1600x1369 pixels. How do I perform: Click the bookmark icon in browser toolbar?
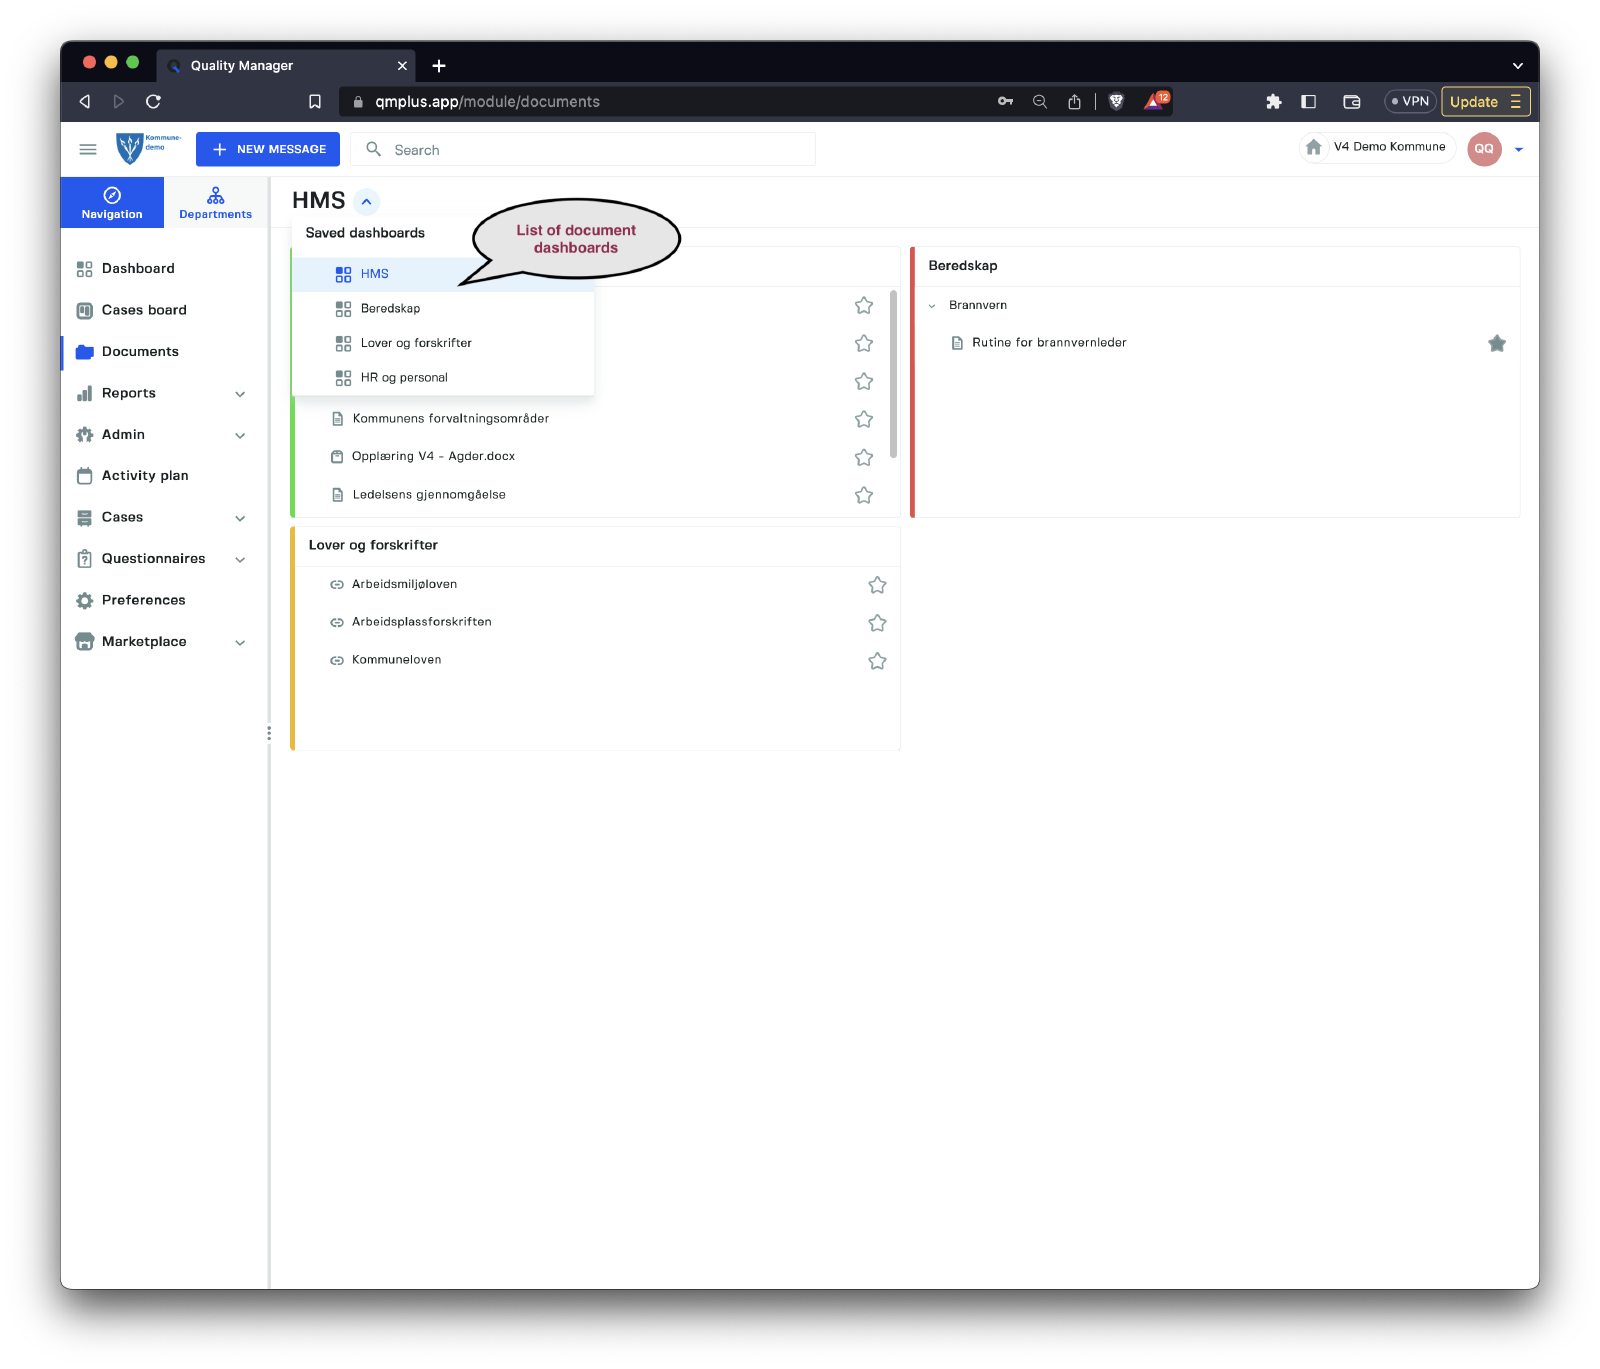pos(315,101)
